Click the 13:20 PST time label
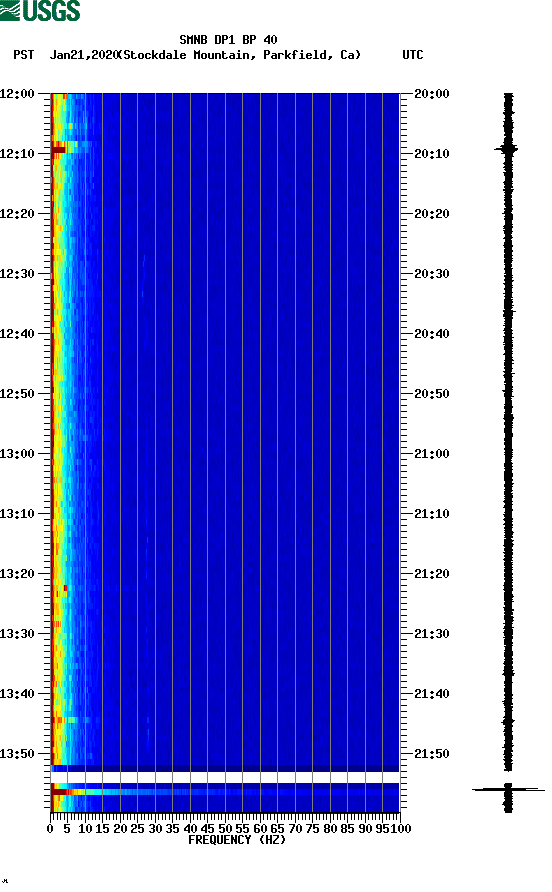This screenshot has width=552, height=892. tap(17, 573)
